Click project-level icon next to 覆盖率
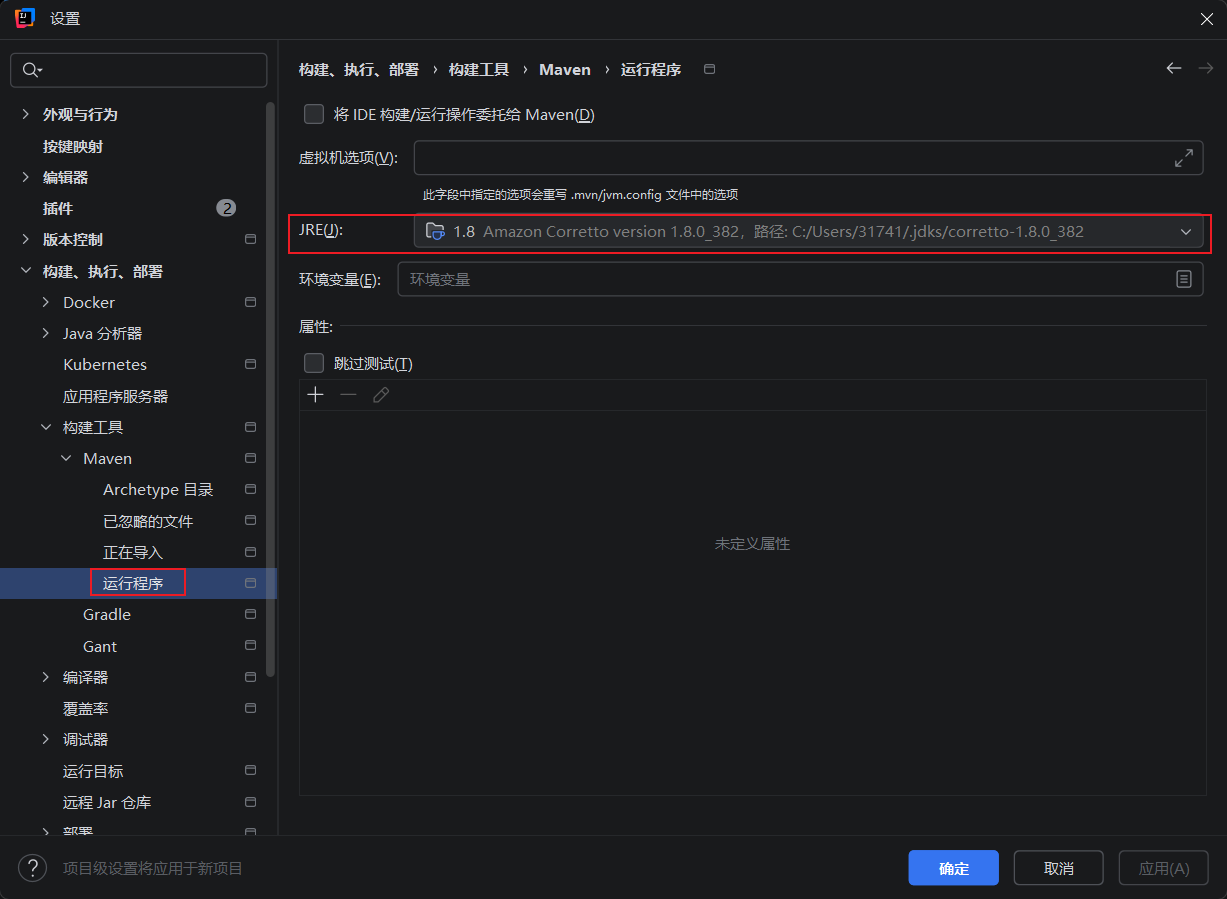The width and height of the screenshot is (1227, 899). click(x=250, y=708)
